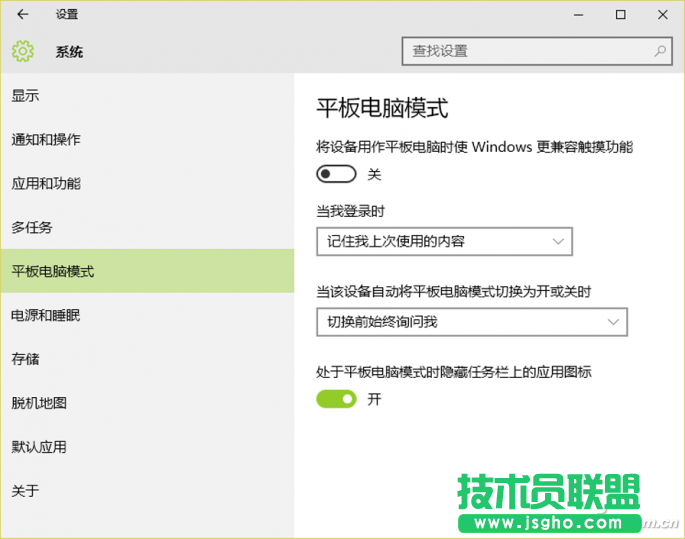Open 脱机地图 settings page
Screen dimensions: 685x539
(x=40, y=403)
